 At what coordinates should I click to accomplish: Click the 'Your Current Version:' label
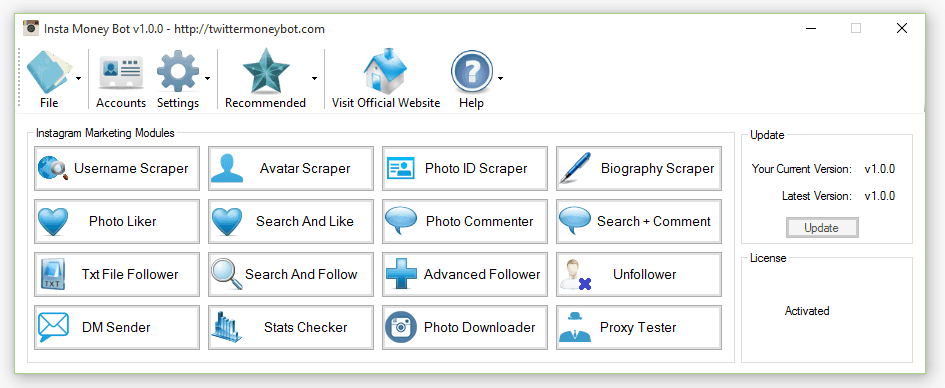point(802,169)
